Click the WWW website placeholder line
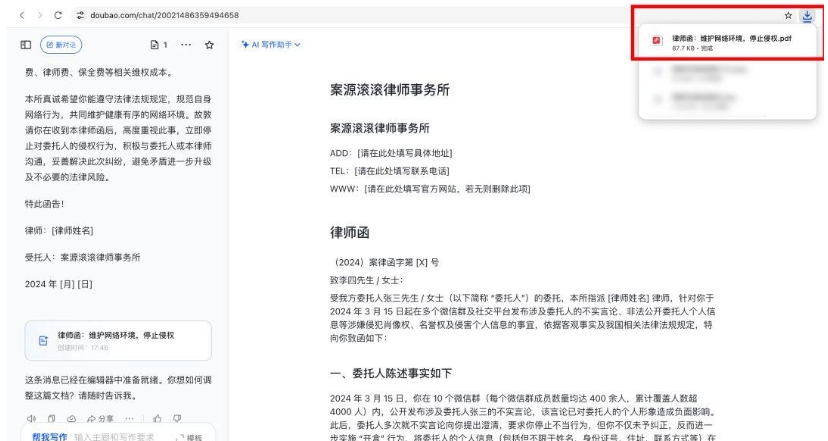This screenshot has height=441, width=828. tap(430, 189)
